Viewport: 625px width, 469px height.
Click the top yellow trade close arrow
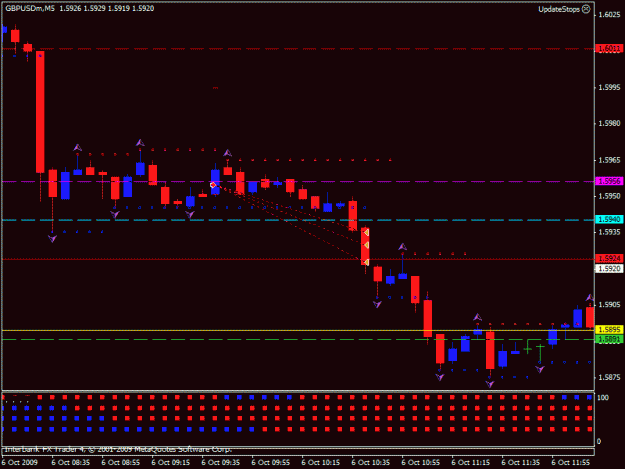366,232
